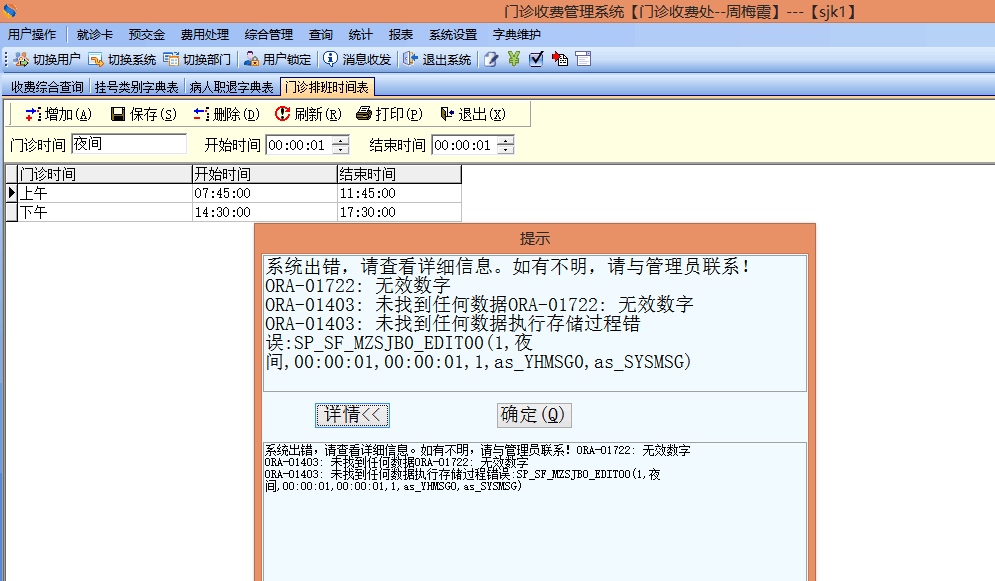Screen dimensions: 995x581
Task: Open Message Send/Receive (消息收发) icon
Action: (x=330, y=59)
